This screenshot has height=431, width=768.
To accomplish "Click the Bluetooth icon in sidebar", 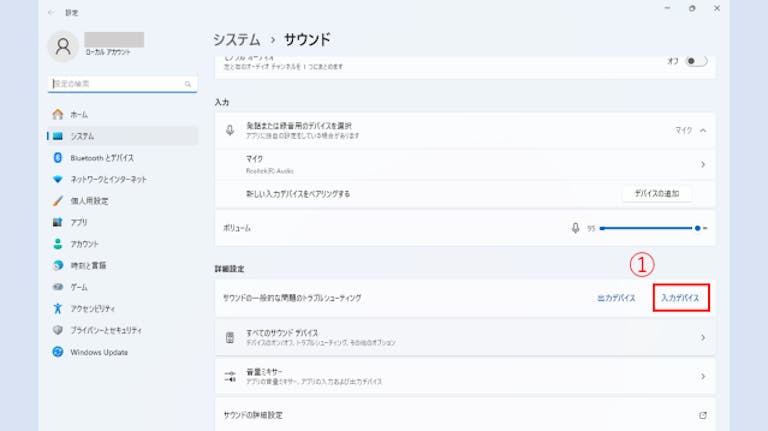I will (58, 158).
